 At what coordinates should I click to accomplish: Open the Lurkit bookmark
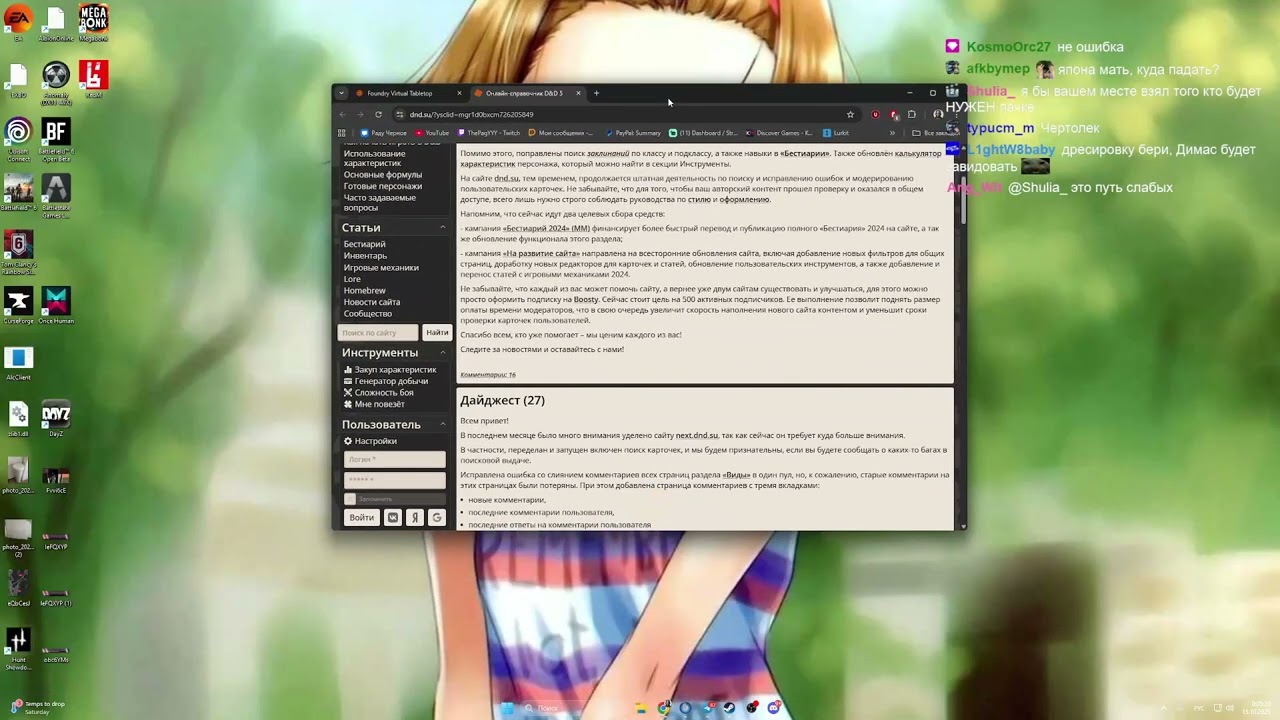(836, 133)
